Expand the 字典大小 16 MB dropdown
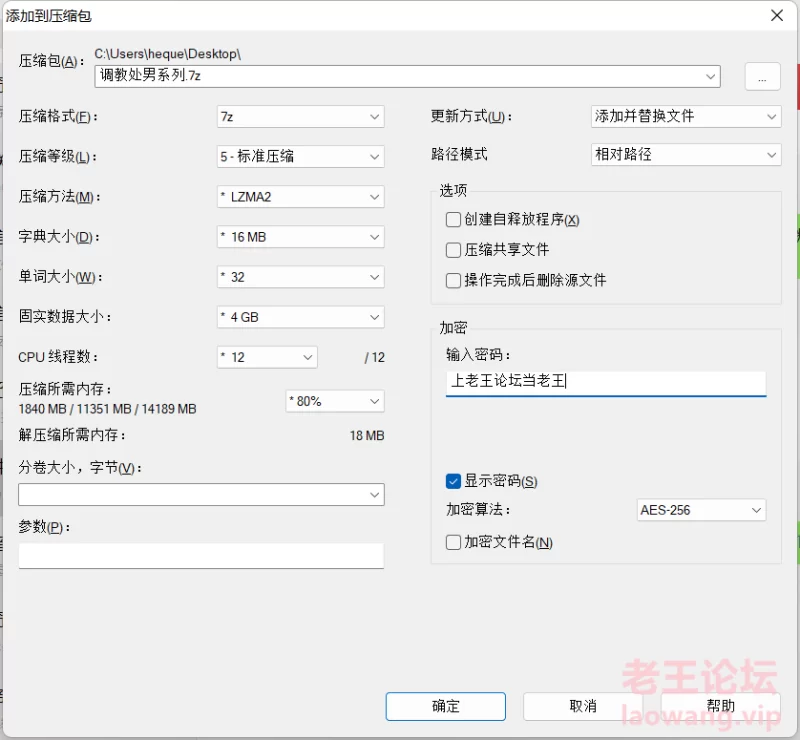 (300, 237)
